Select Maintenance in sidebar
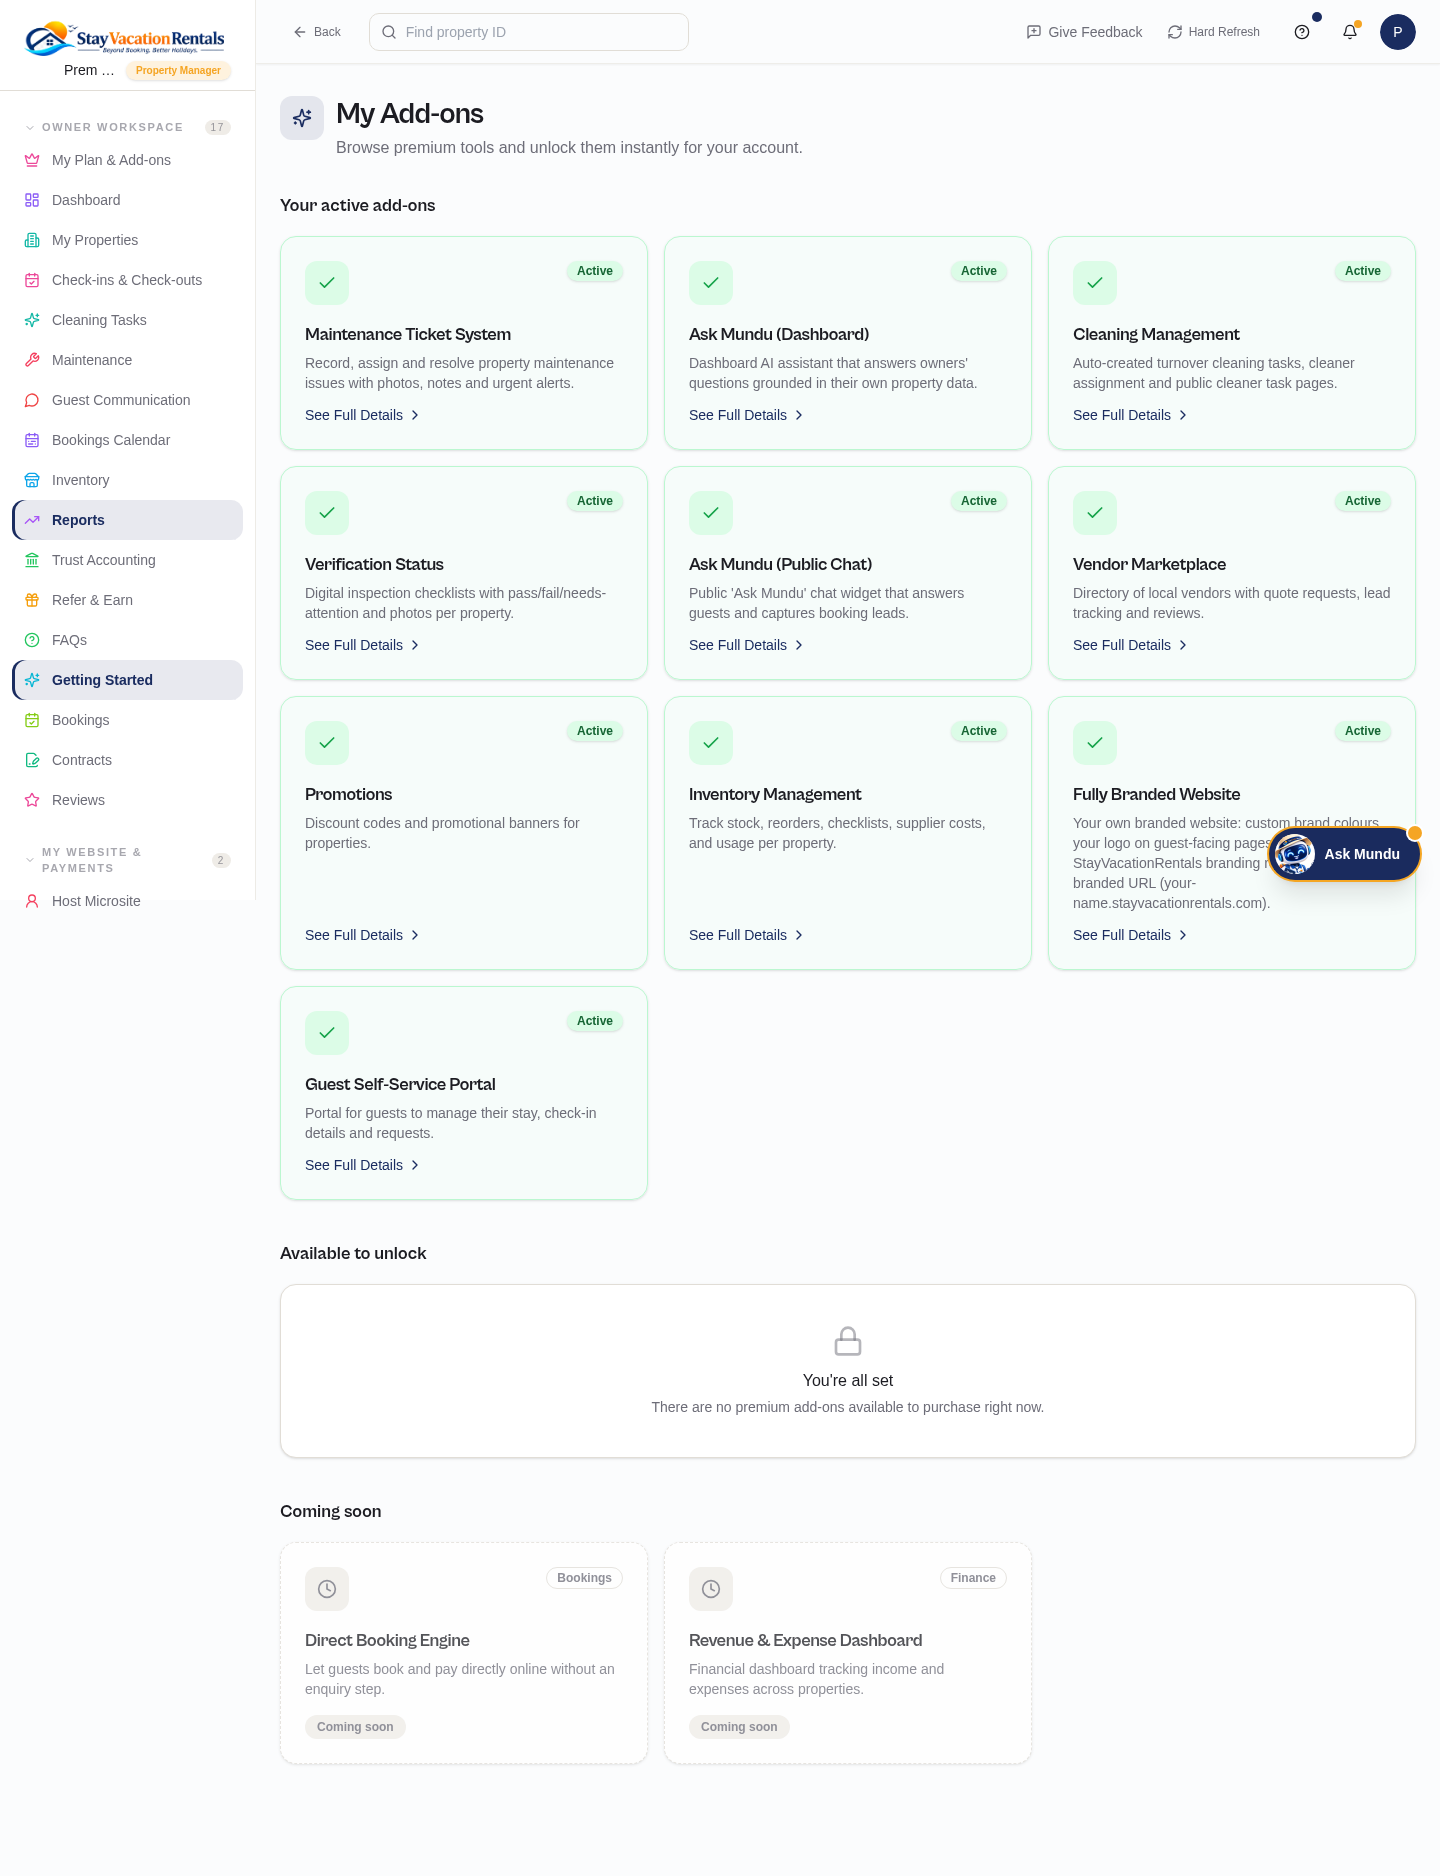Screen dimensions: 1440x1876 pyautogui.click(x=127, y=360)
